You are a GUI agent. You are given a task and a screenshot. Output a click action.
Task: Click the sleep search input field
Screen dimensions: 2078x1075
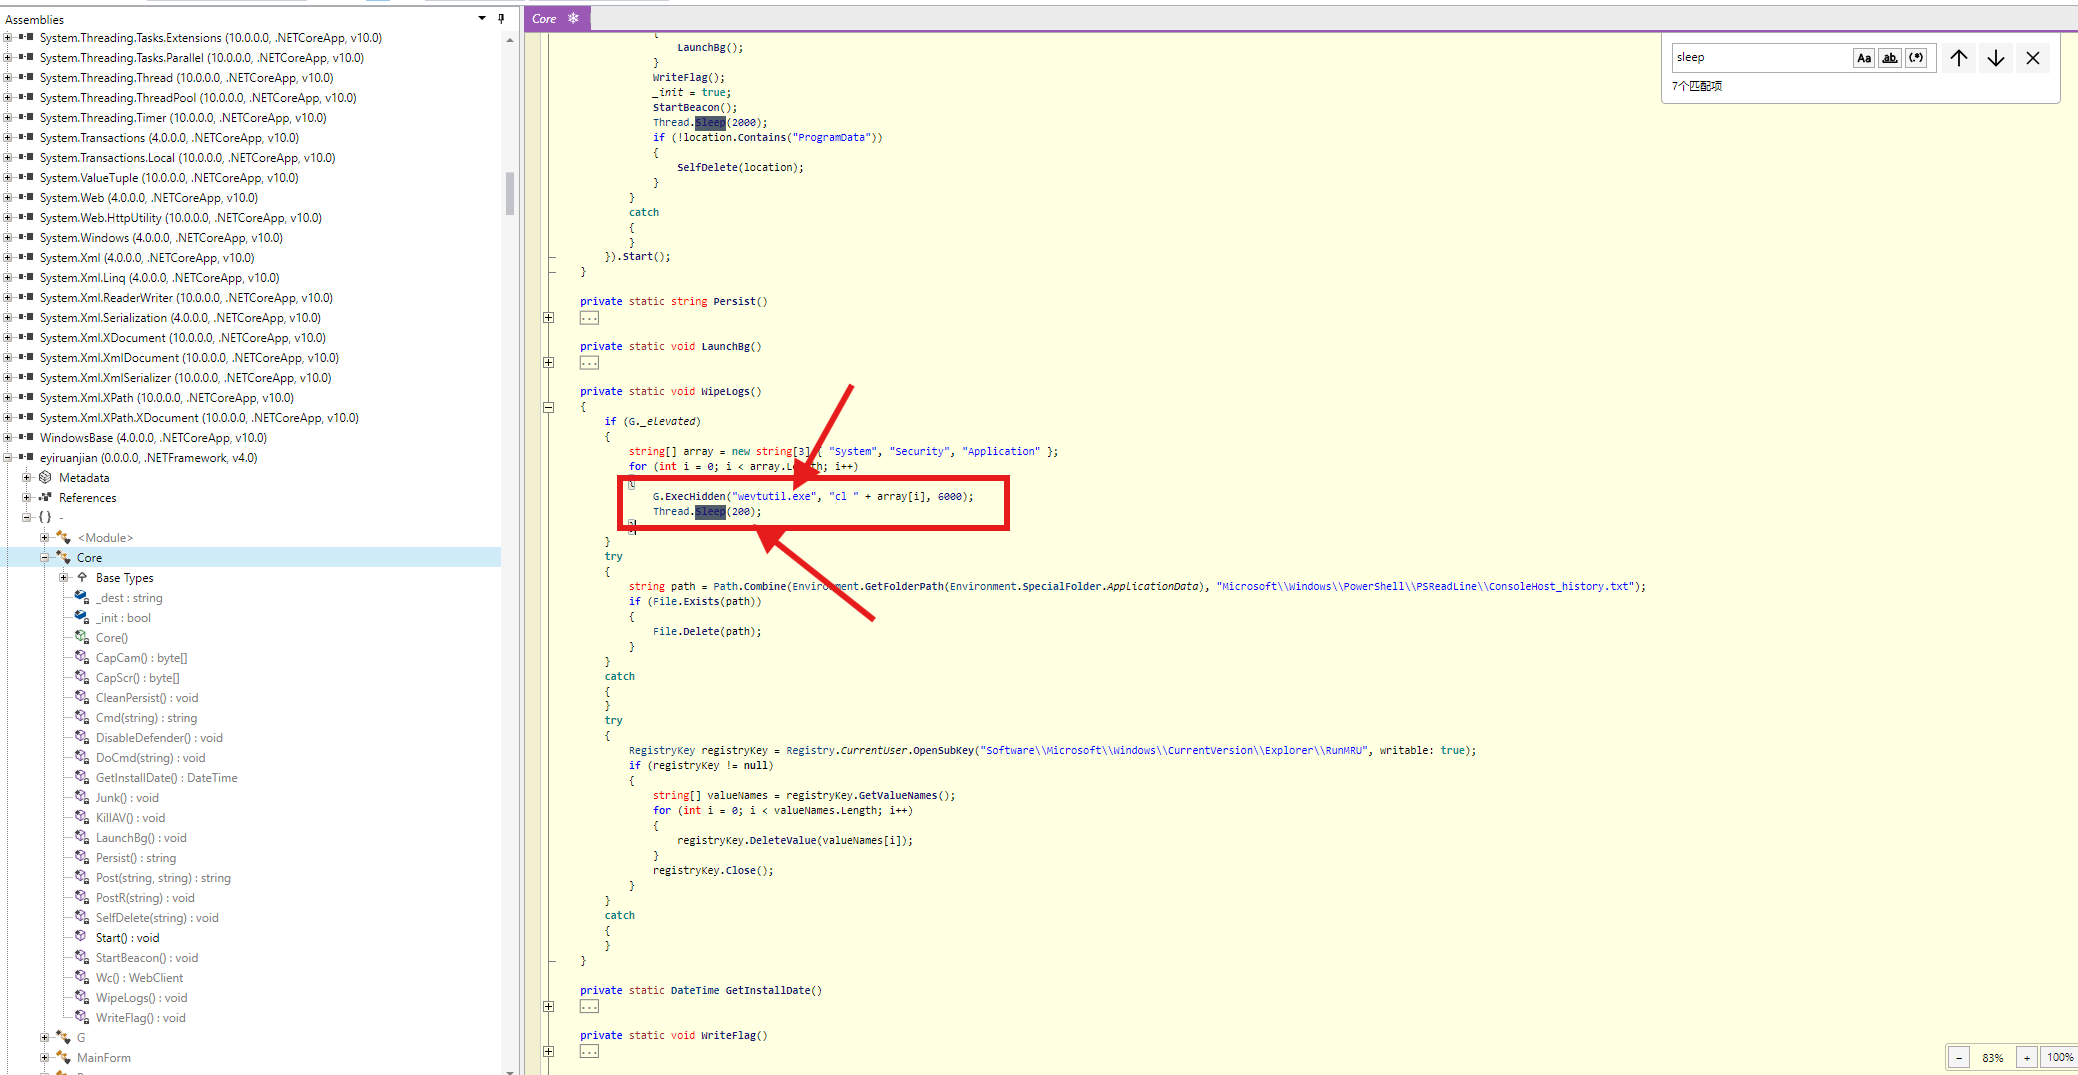(x=1760, y=58)
